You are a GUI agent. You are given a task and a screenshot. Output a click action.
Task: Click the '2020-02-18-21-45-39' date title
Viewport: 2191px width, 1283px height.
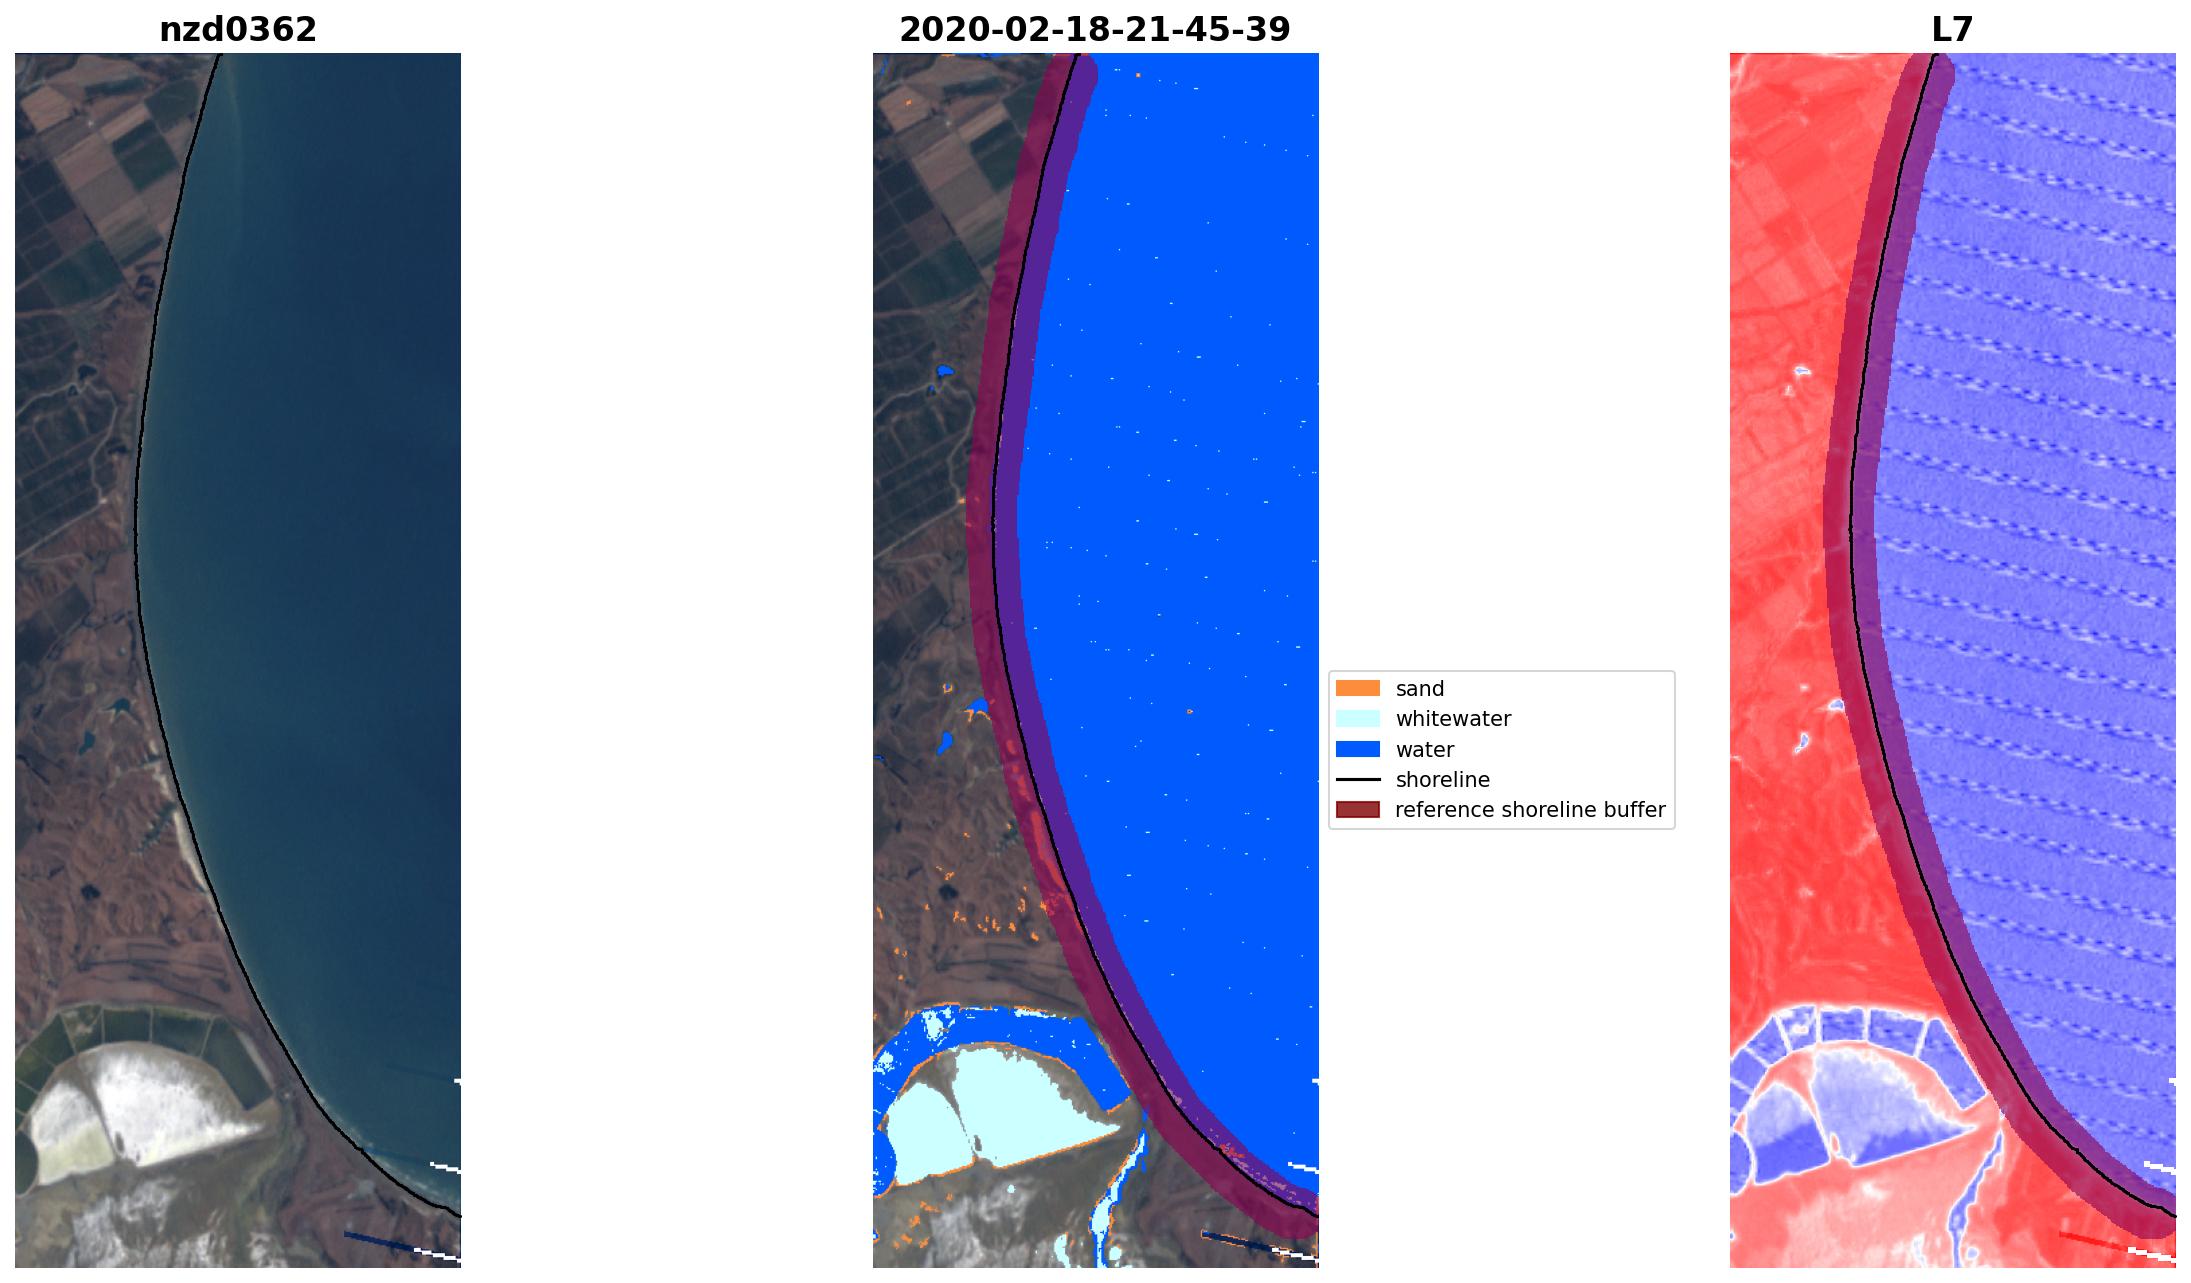coord(1095,30)
